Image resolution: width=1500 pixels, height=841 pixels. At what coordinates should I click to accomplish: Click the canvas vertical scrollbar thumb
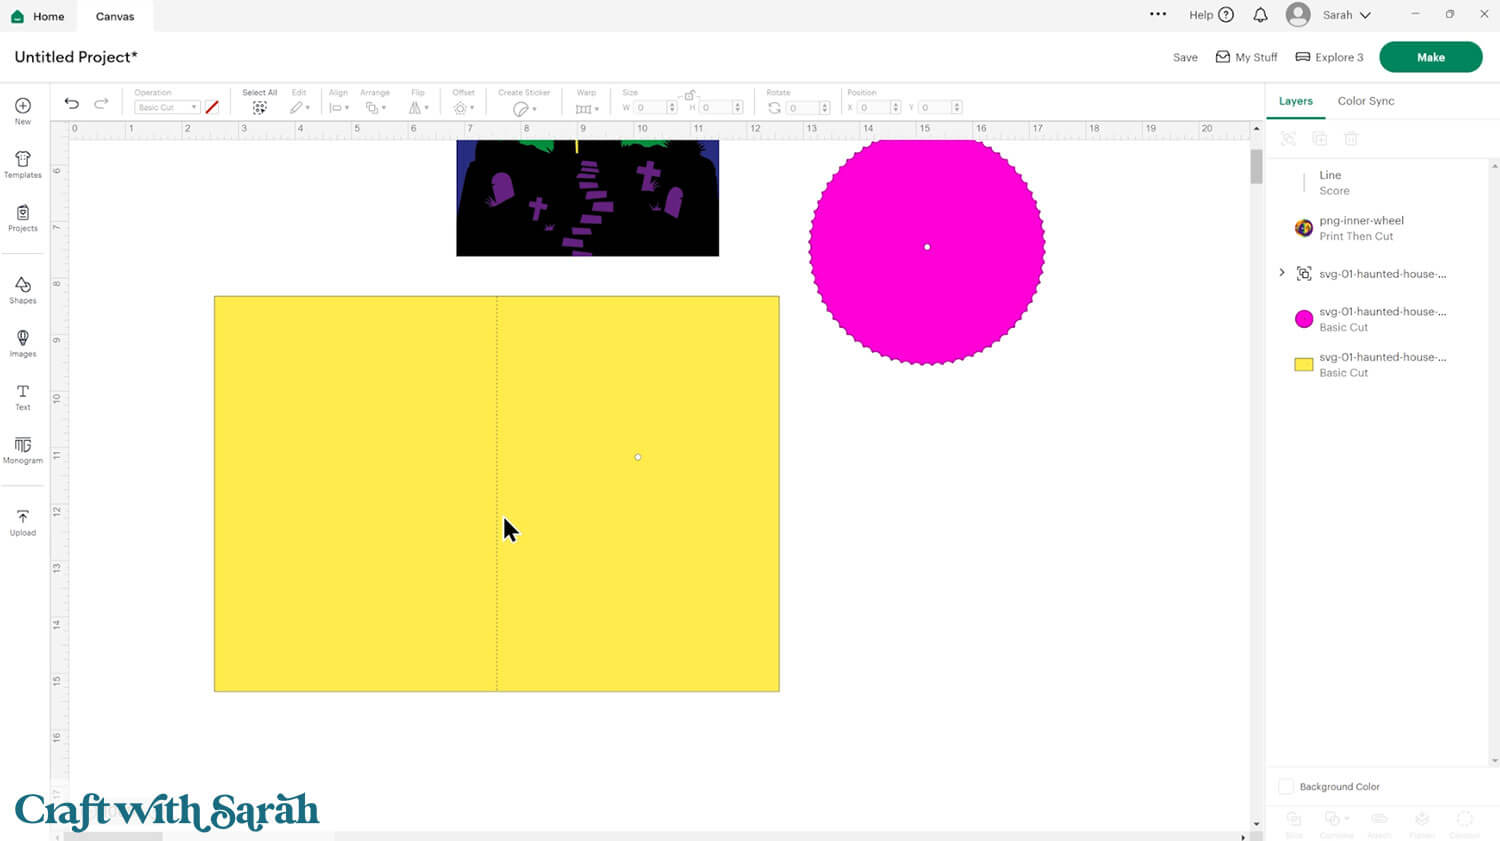(1256, 166)
